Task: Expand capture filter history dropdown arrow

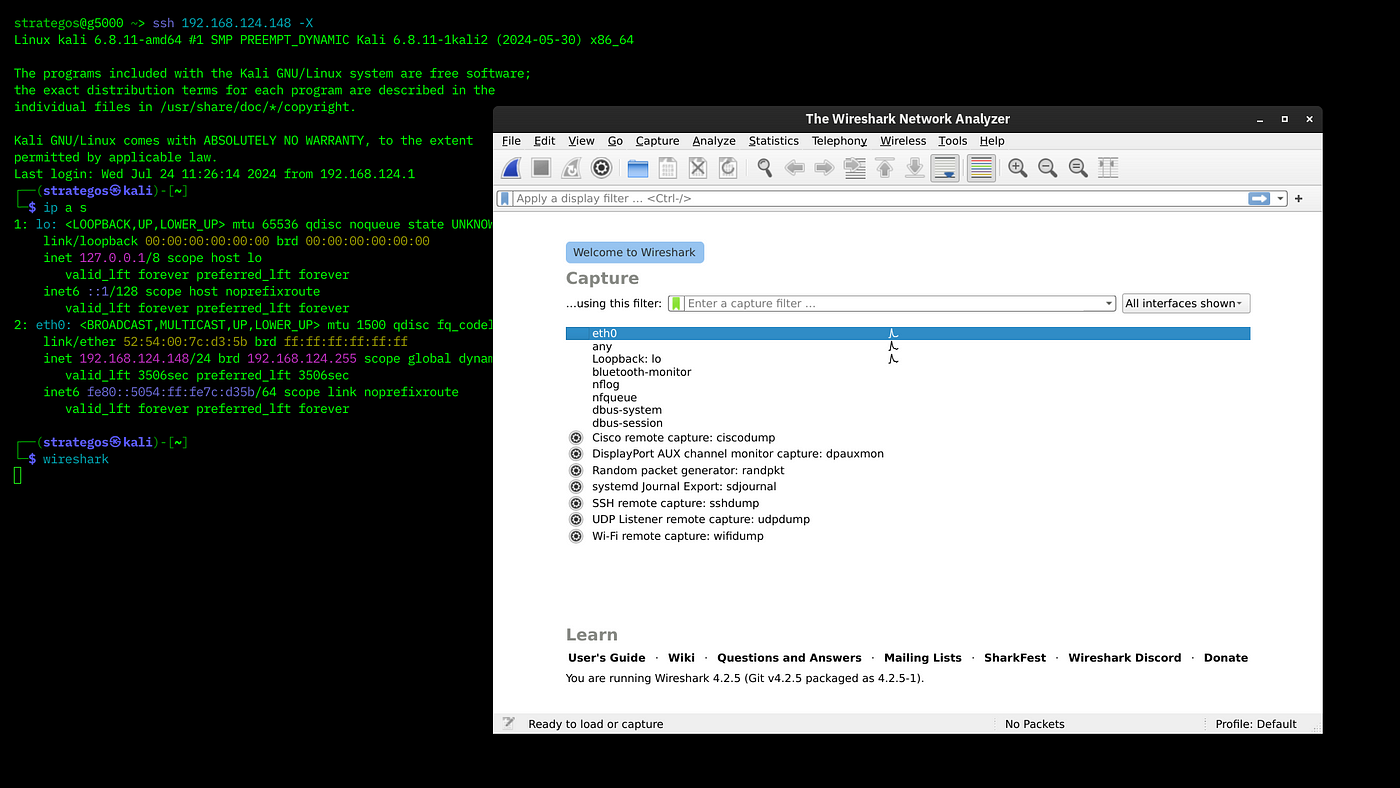Action: tap(1109, 303)
